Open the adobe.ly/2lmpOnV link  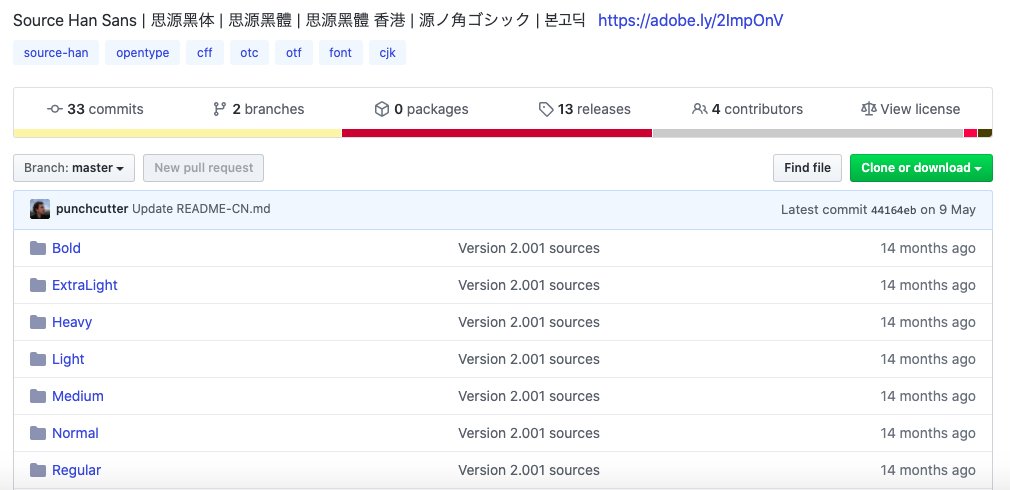(x=691, y=21)
